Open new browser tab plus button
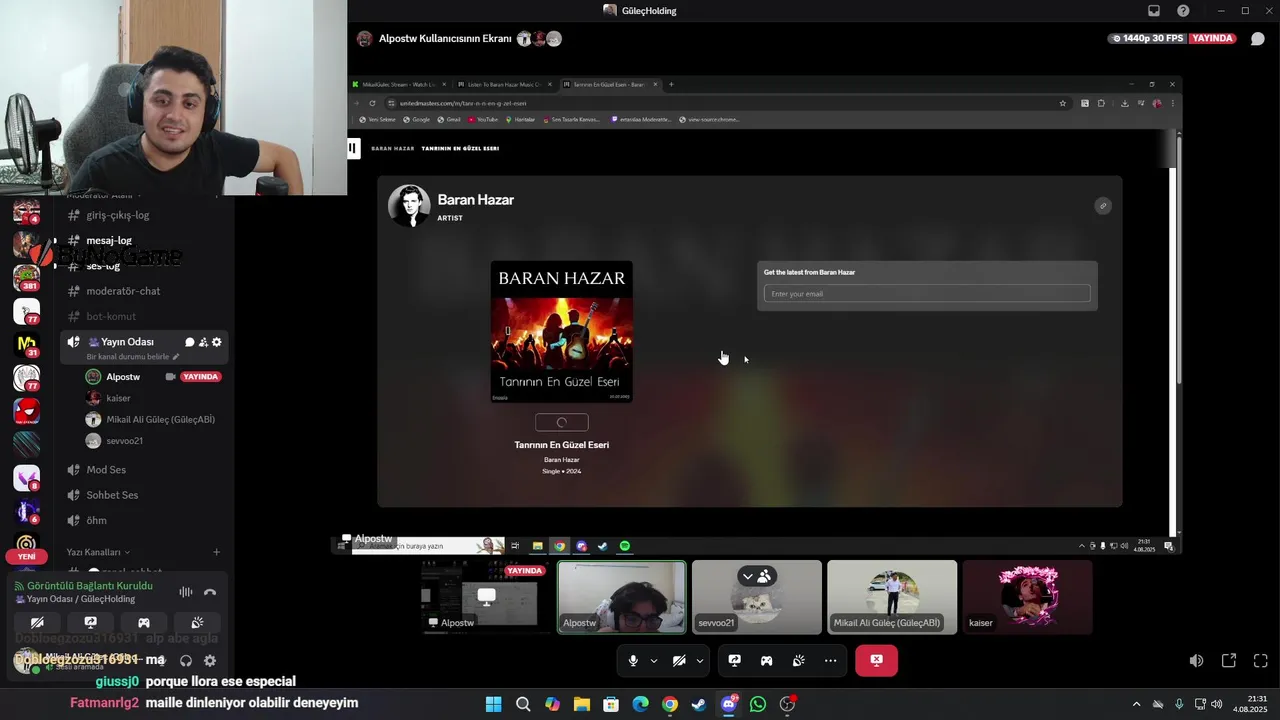This screenshot has height=720, width=1280. (671, 84)
